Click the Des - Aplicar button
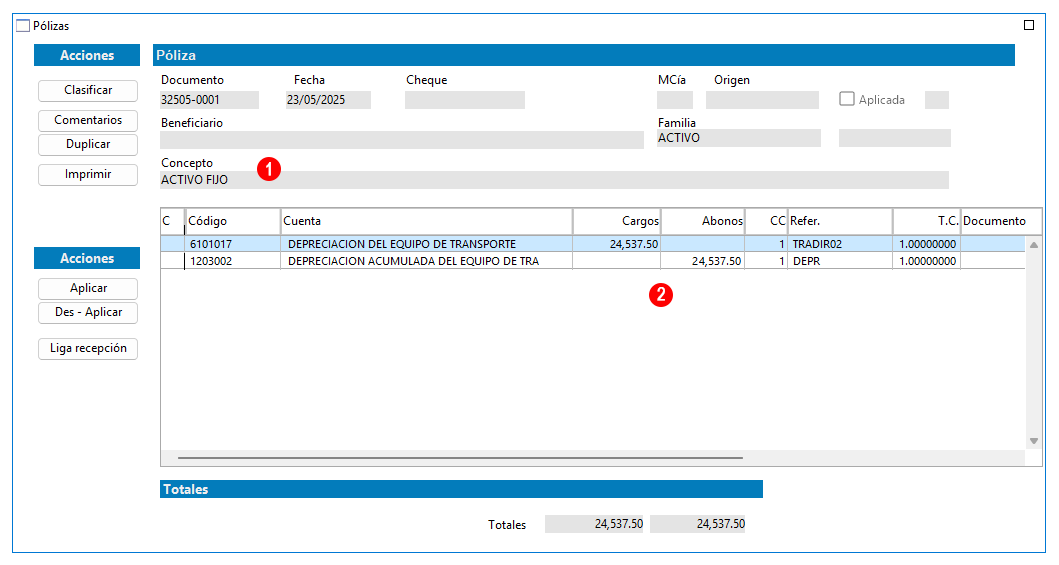This screenshot has width=1059, height=565. coord(88,313)
